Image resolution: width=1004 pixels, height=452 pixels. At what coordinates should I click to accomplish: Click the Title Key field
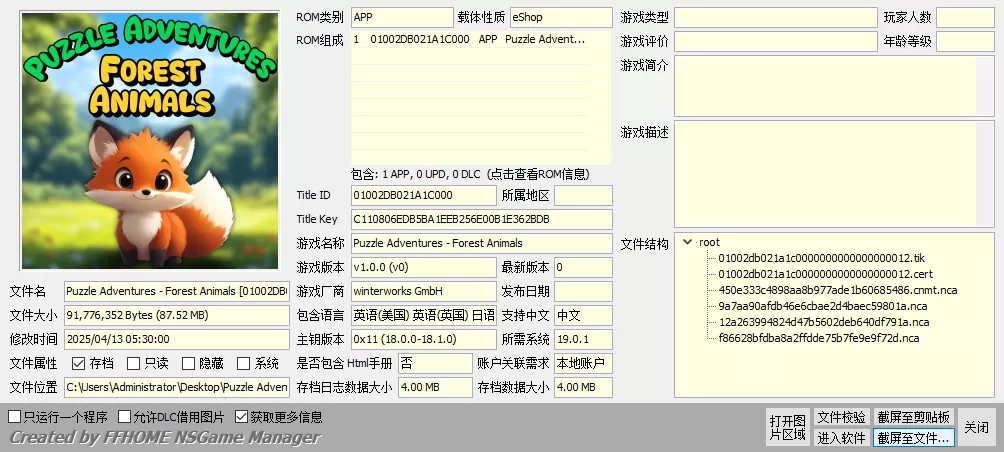coord(480,219)
